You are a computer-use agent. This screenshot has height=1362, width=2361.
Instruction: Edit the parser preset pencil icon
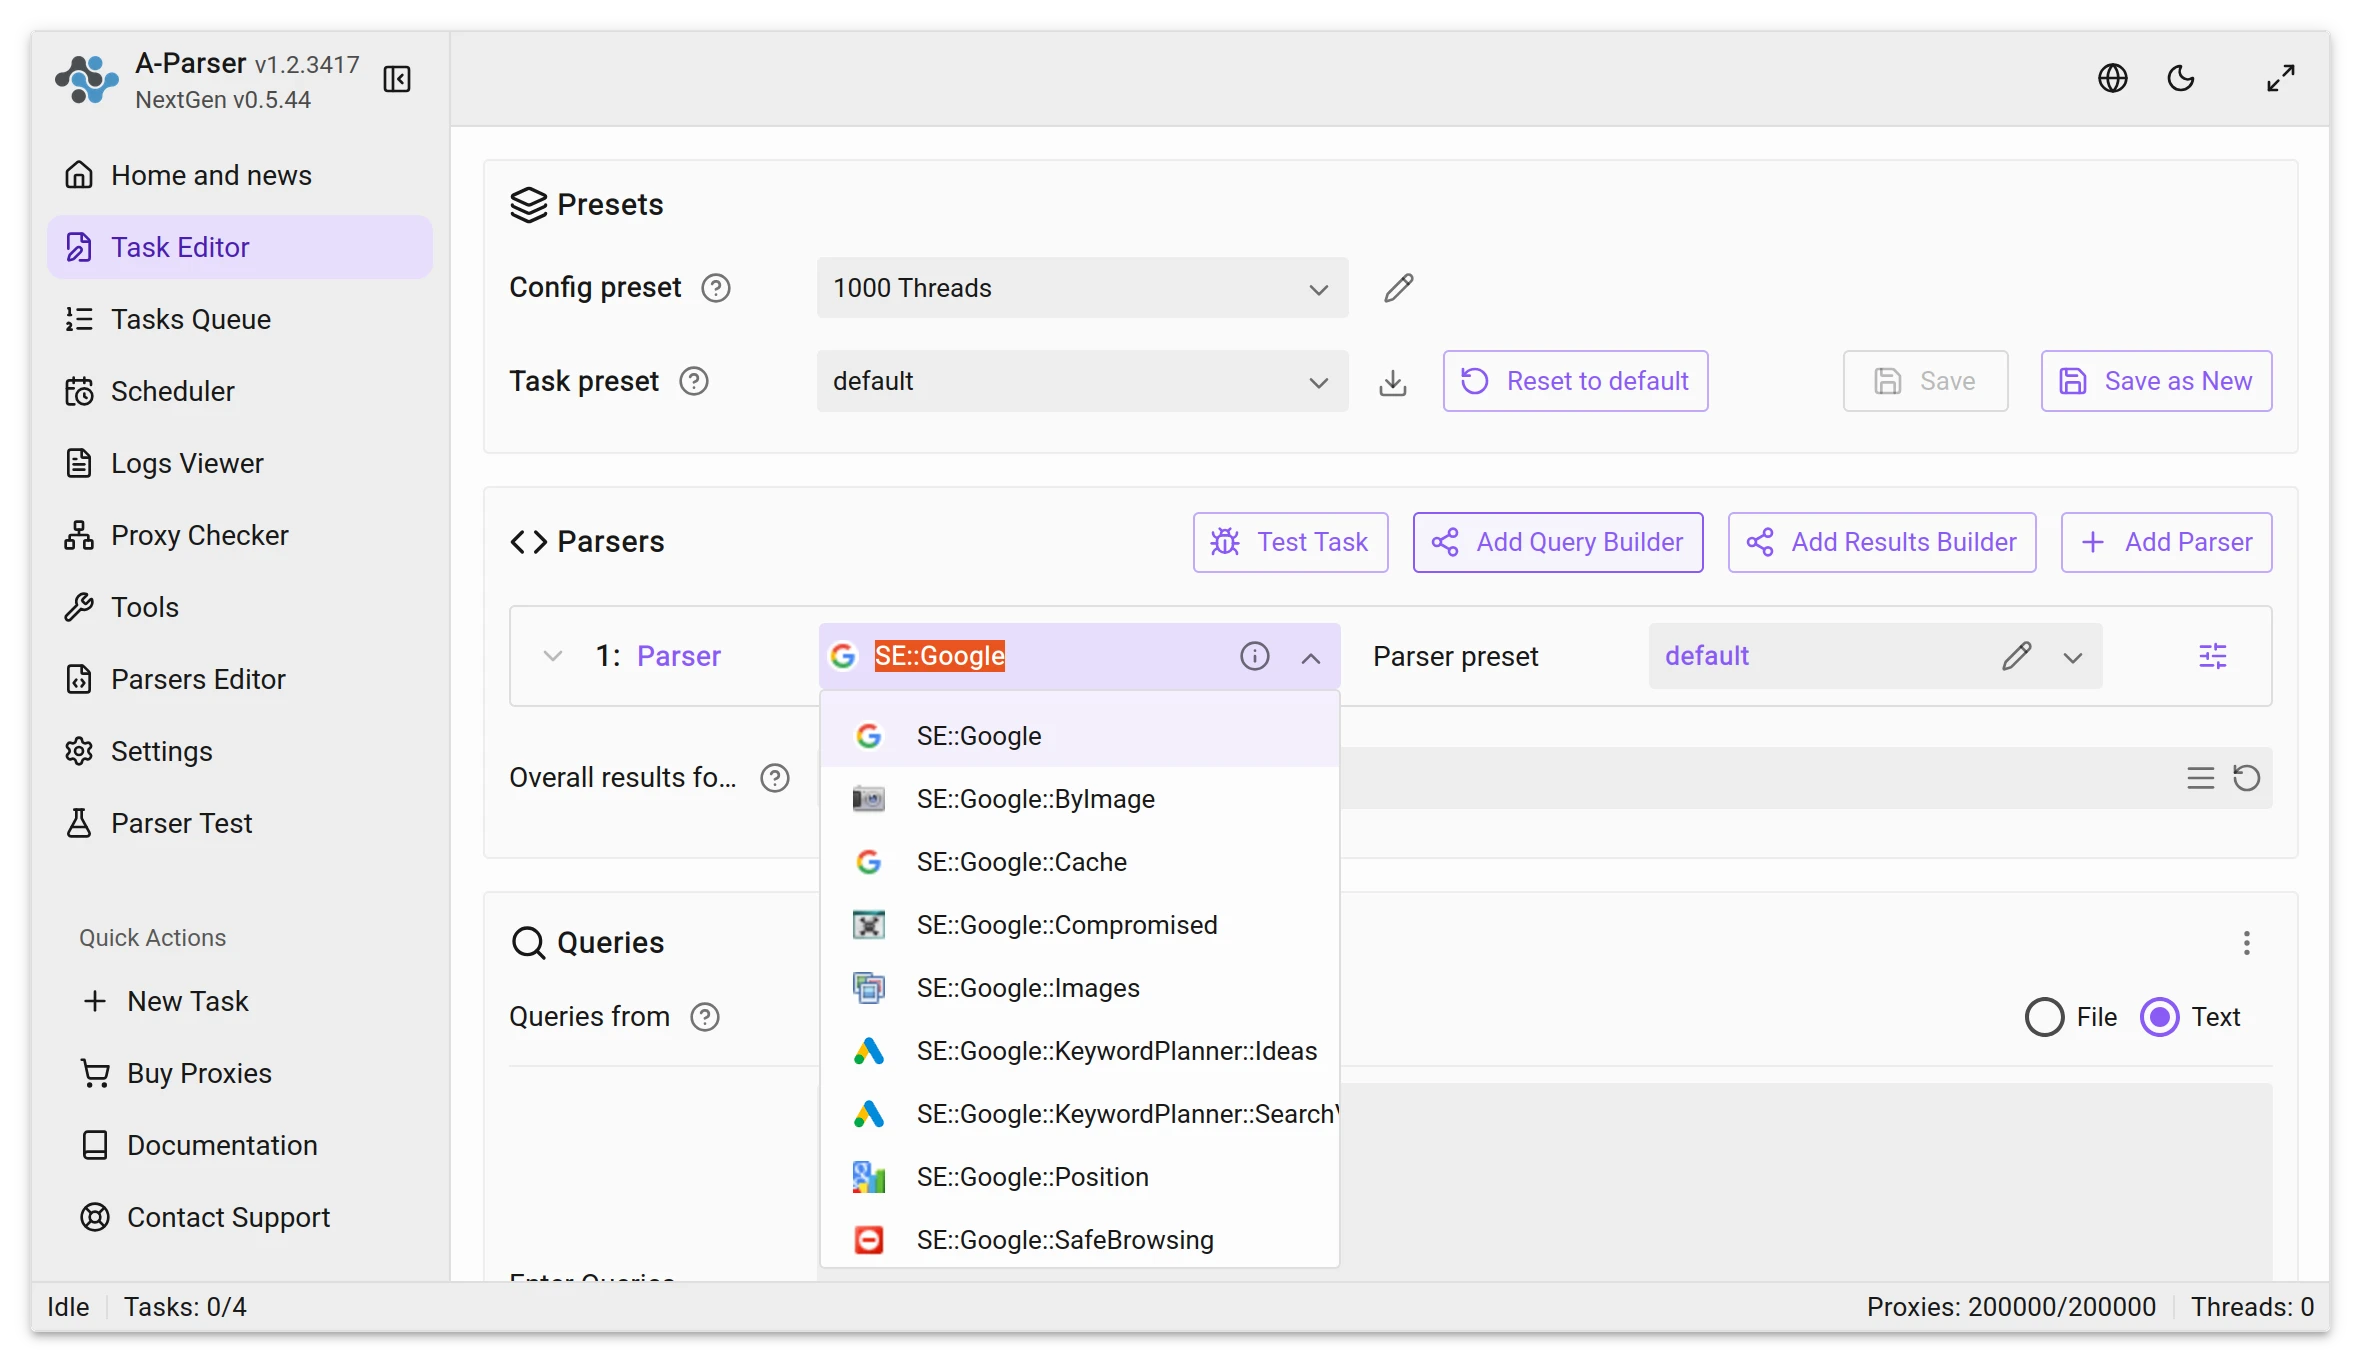[x=2017, y=656]
